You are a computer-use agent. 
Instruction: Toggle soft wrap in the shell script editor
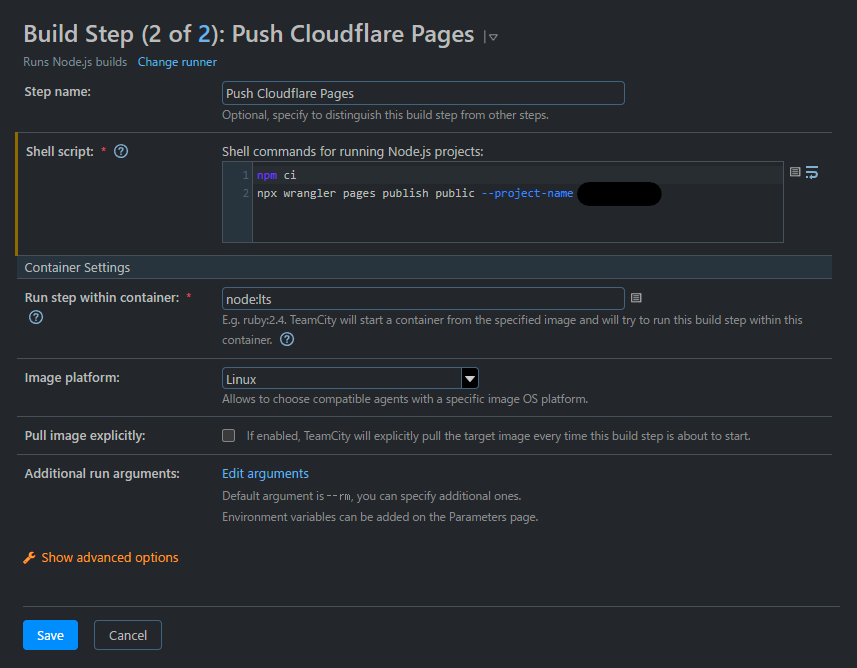(x=811, y=172)
